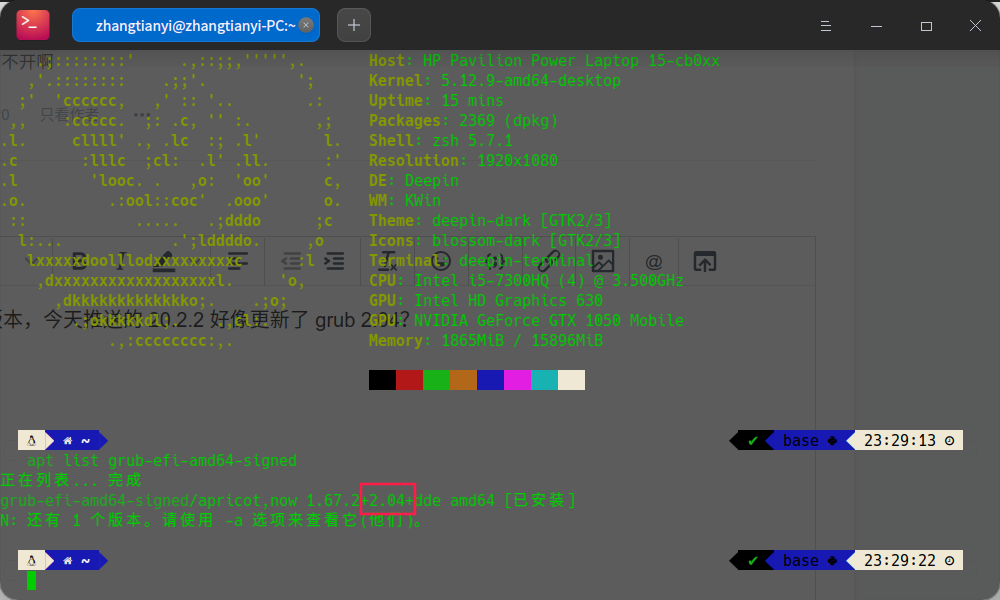
Task: Click the Deepin Terminal app icon
Action: tap(33, 25)
